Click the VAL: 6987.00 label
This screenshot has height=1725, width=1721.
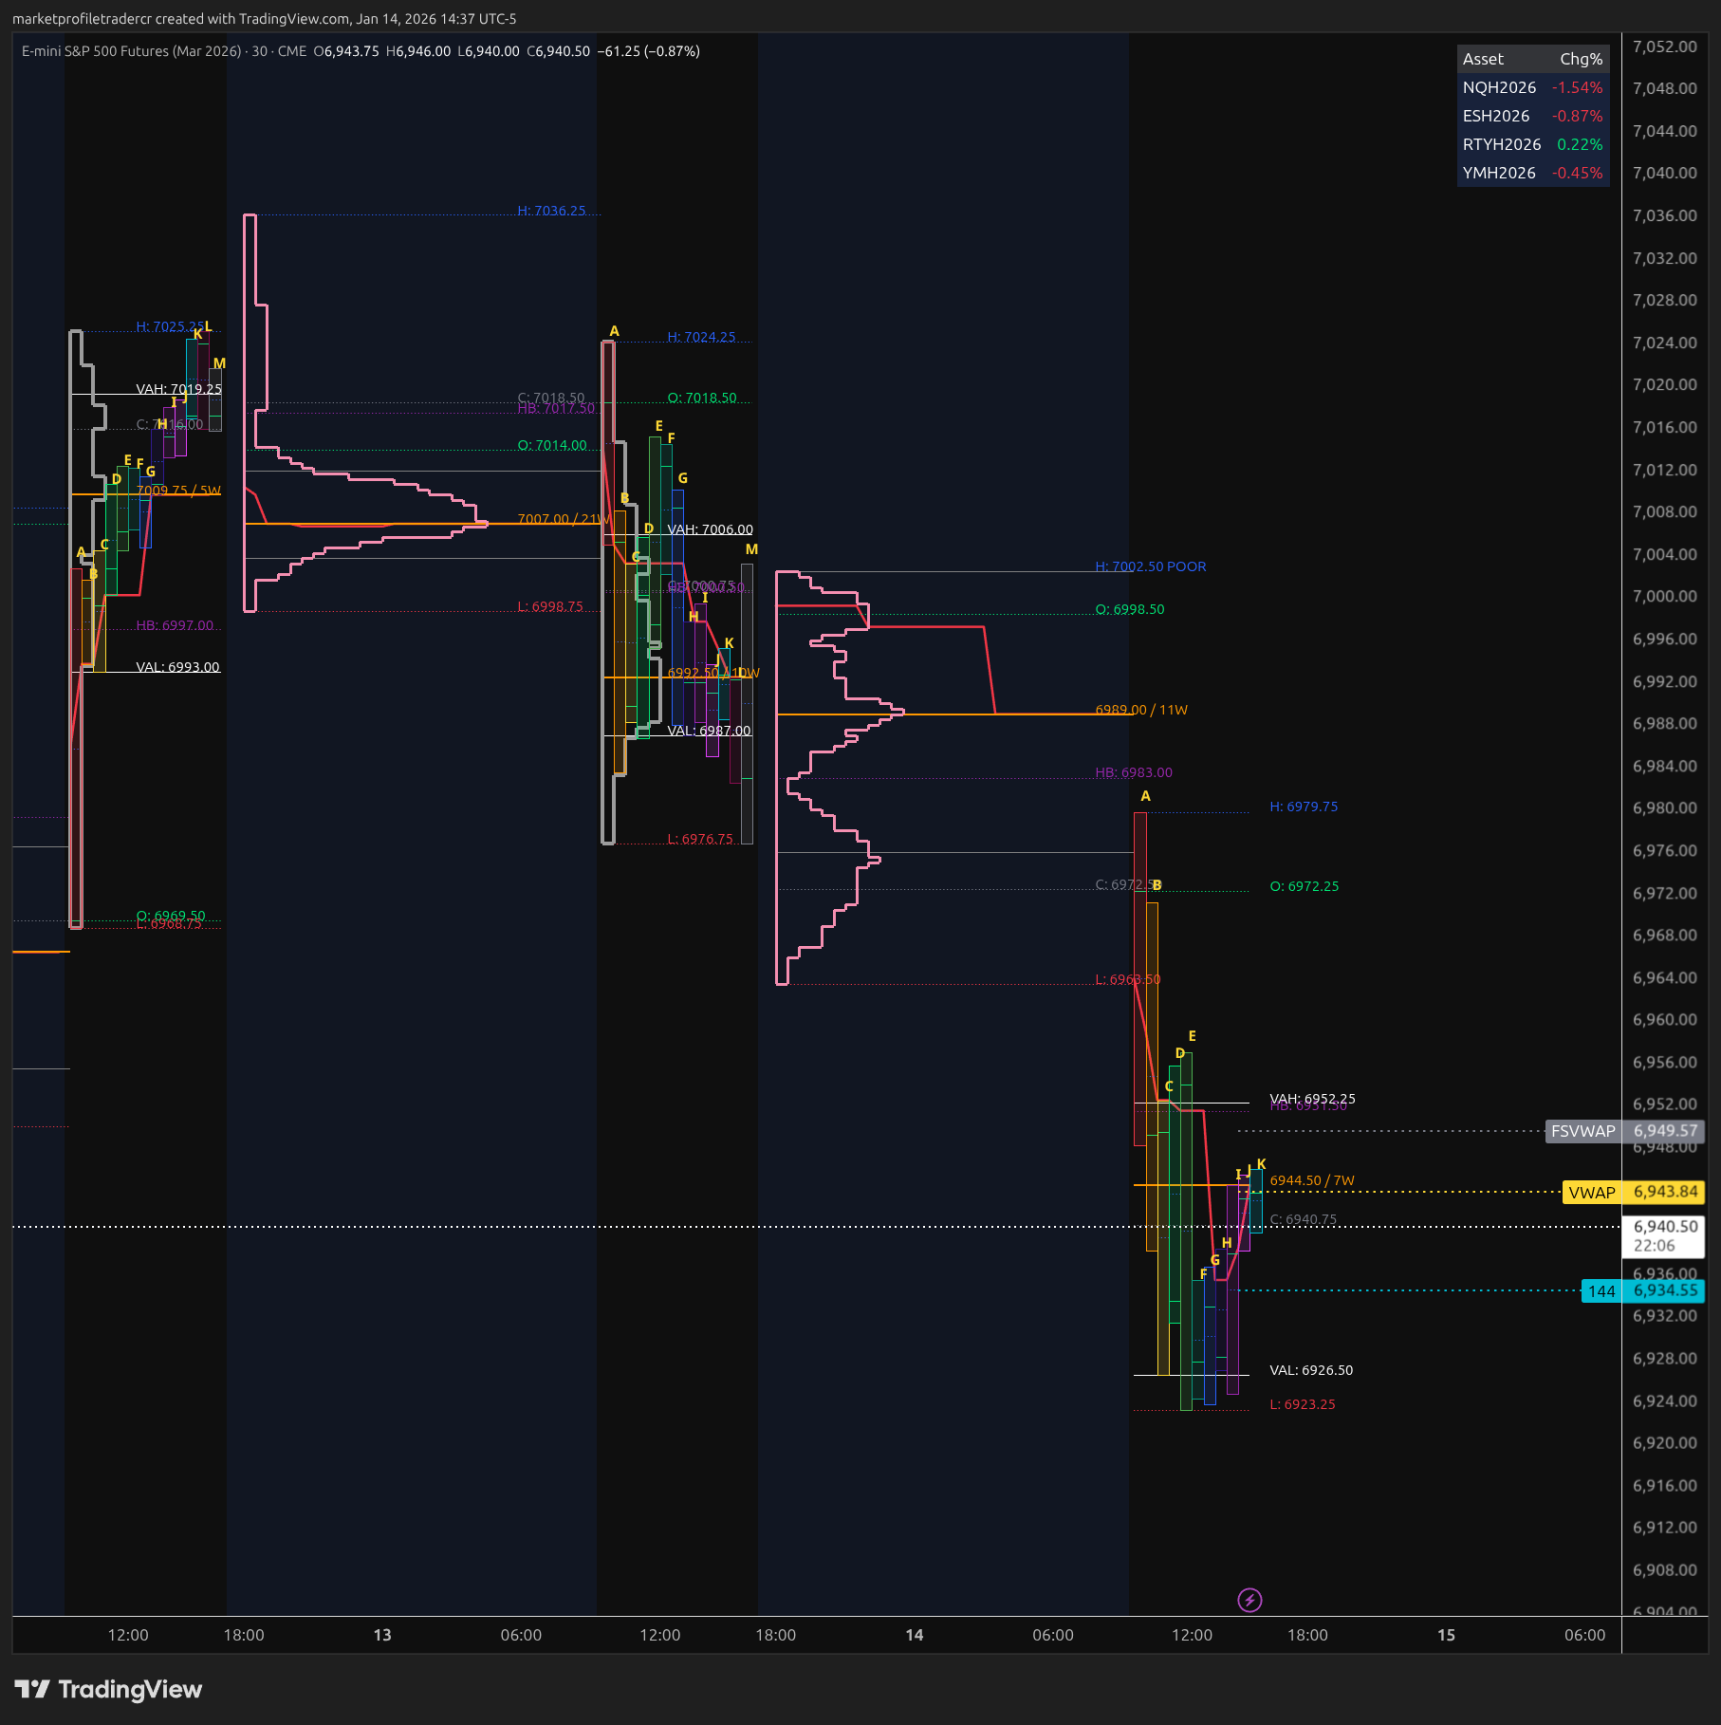pos(709,730)
